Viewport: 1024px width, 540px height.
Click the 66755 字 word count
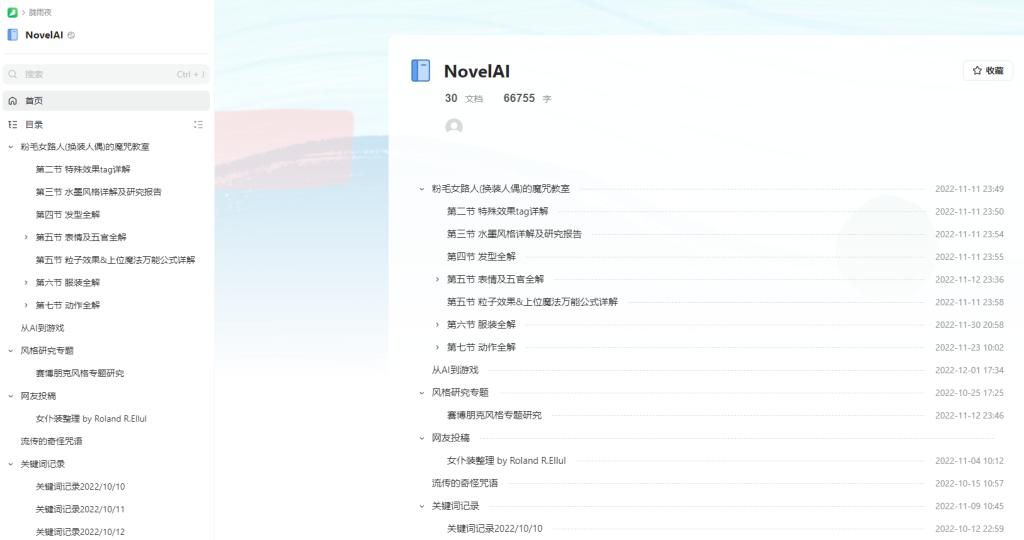pos(527,99)
